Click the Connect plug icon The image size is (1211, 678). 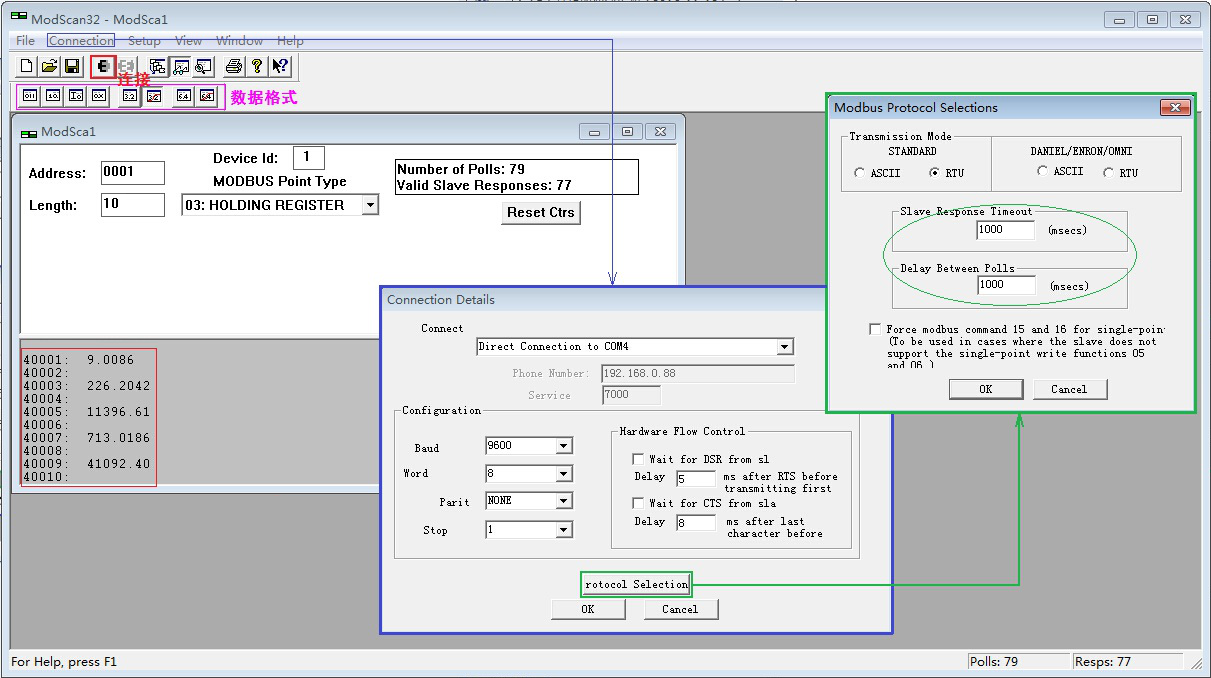point(103,67)
